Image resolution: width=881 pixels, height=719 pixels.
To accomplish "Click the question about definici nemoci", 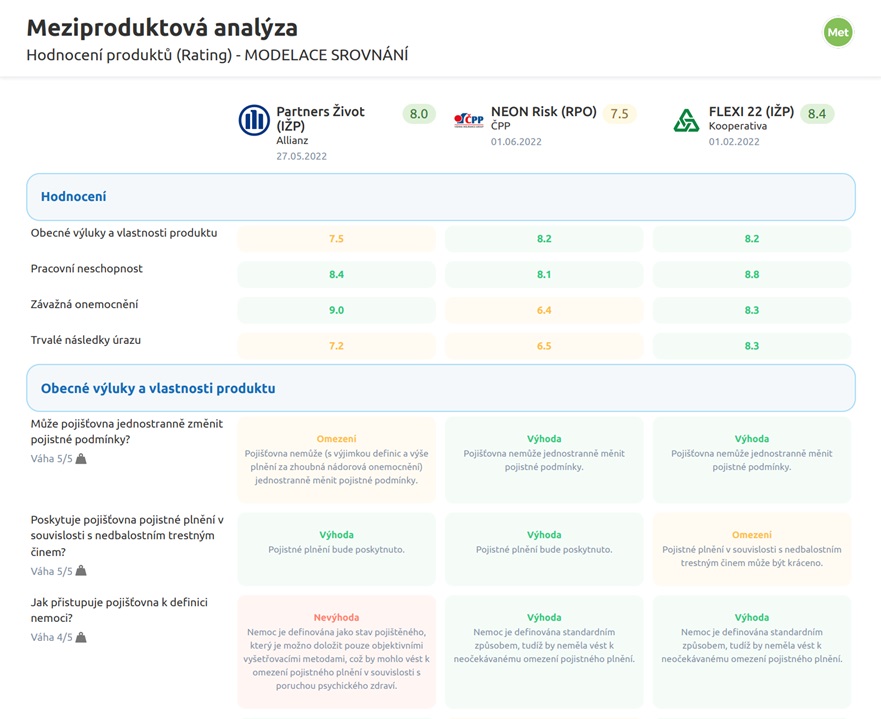I will 119,610.
